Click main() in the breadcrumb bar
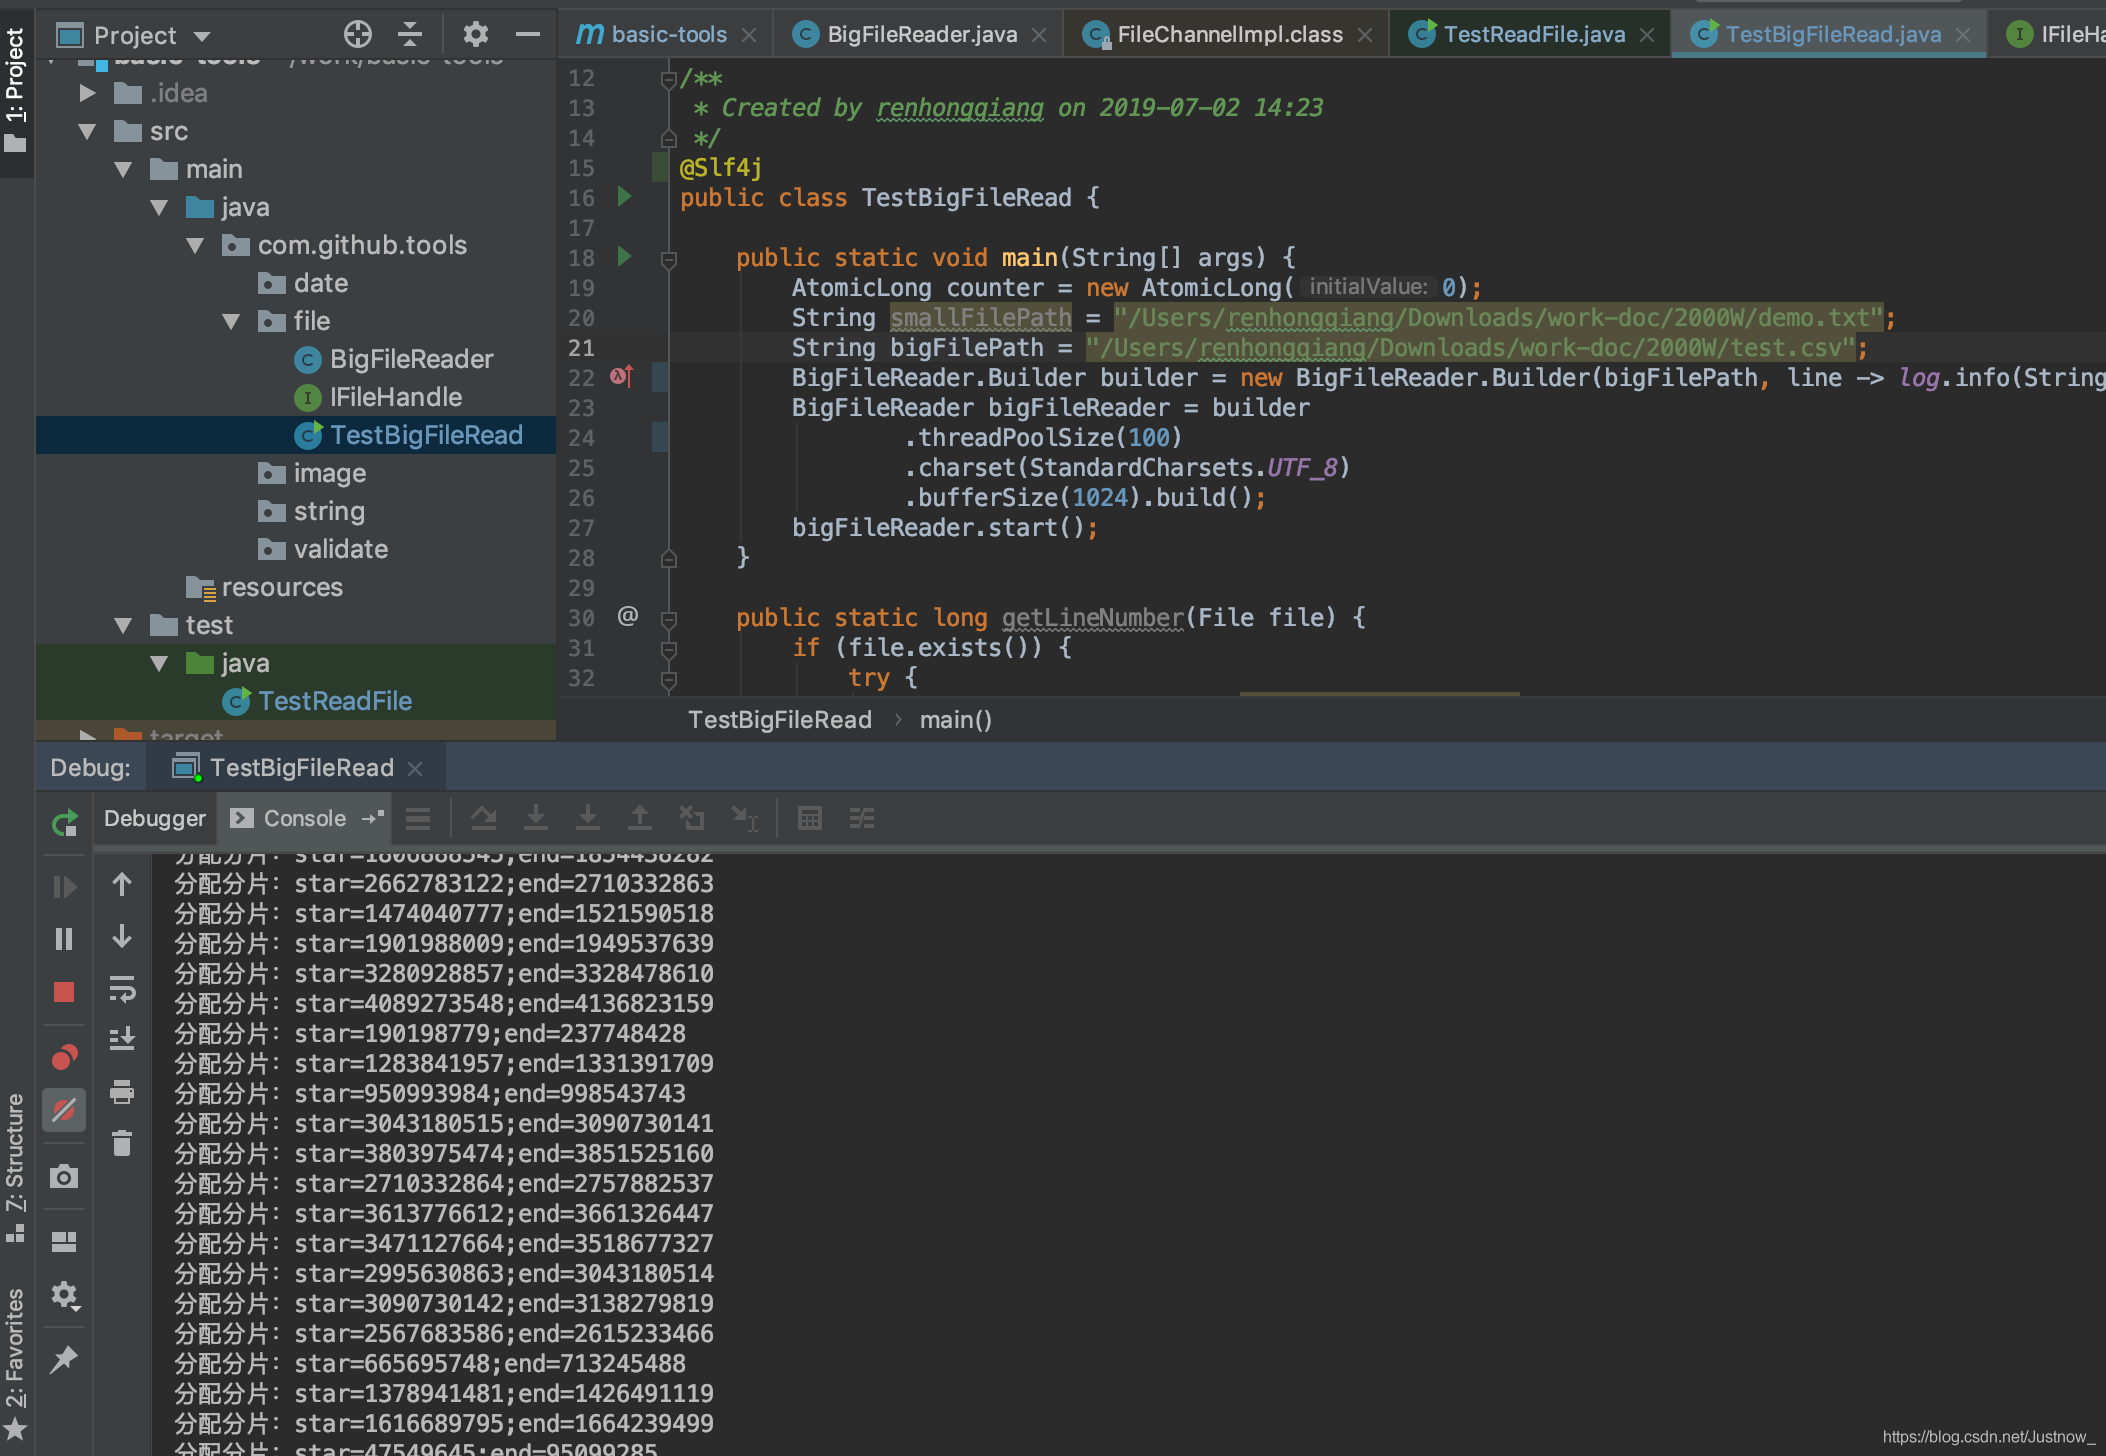Screen dimensions: 2106x1456 click(x=955, y=720)
